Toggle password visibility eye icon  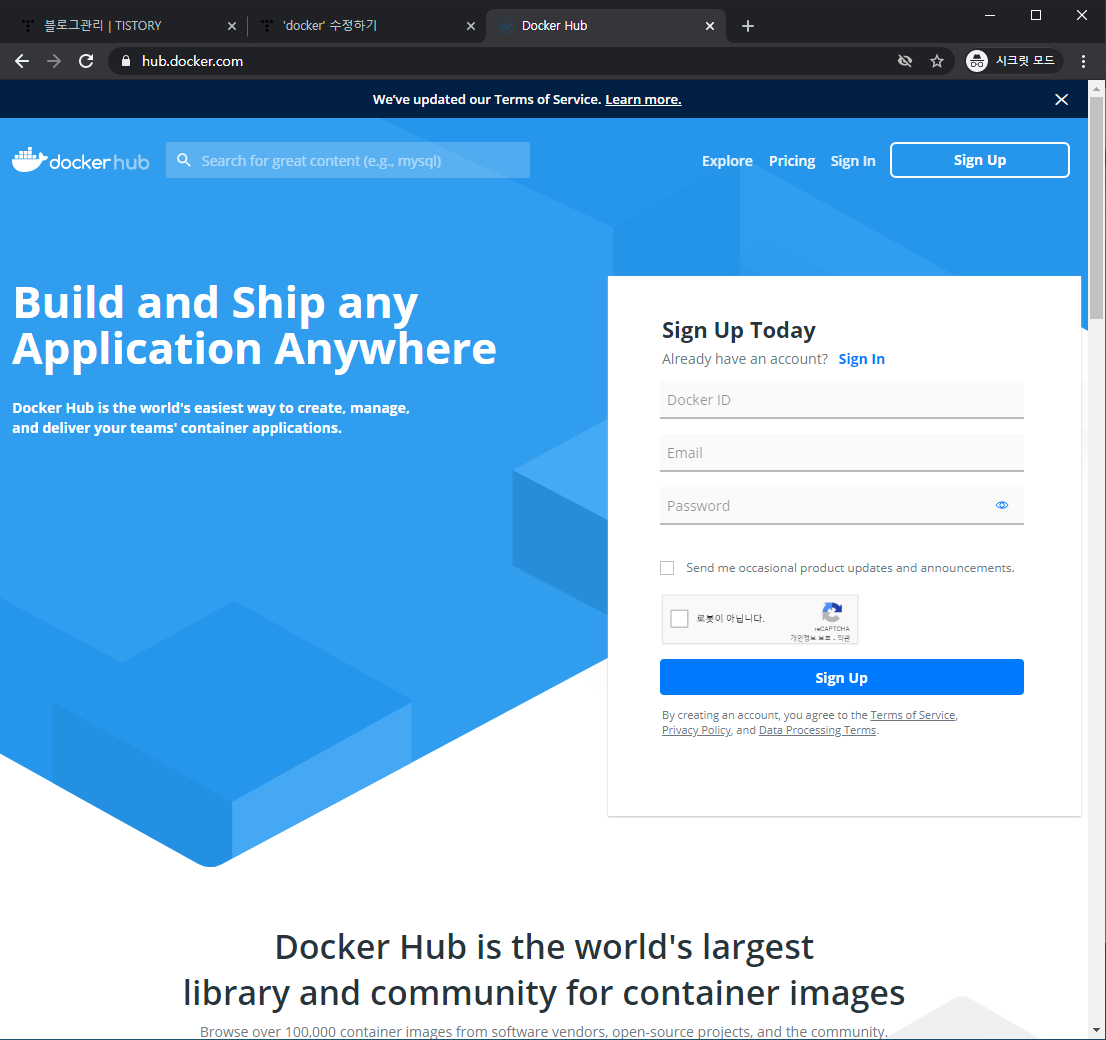[1002, 505]
